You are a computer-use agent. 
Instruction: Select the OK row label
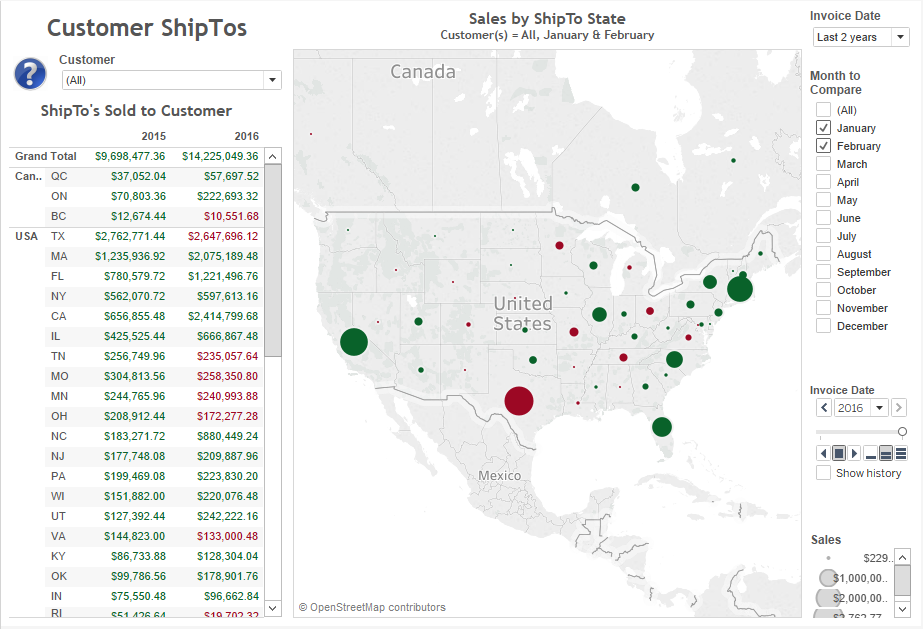(x=59, y=576)
